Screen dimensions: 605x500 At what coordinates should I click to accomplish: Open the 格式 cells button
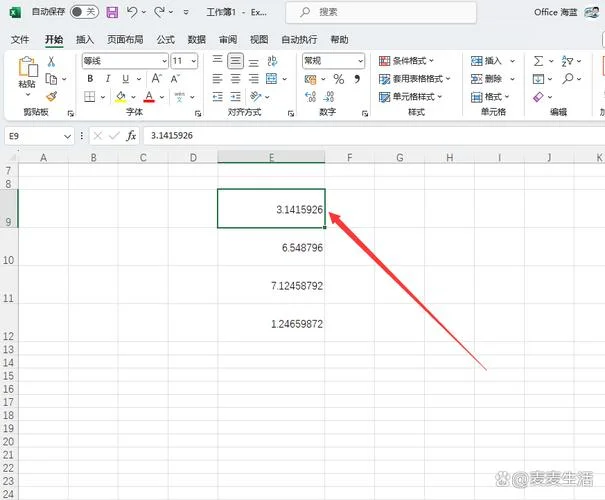[490, 96]
